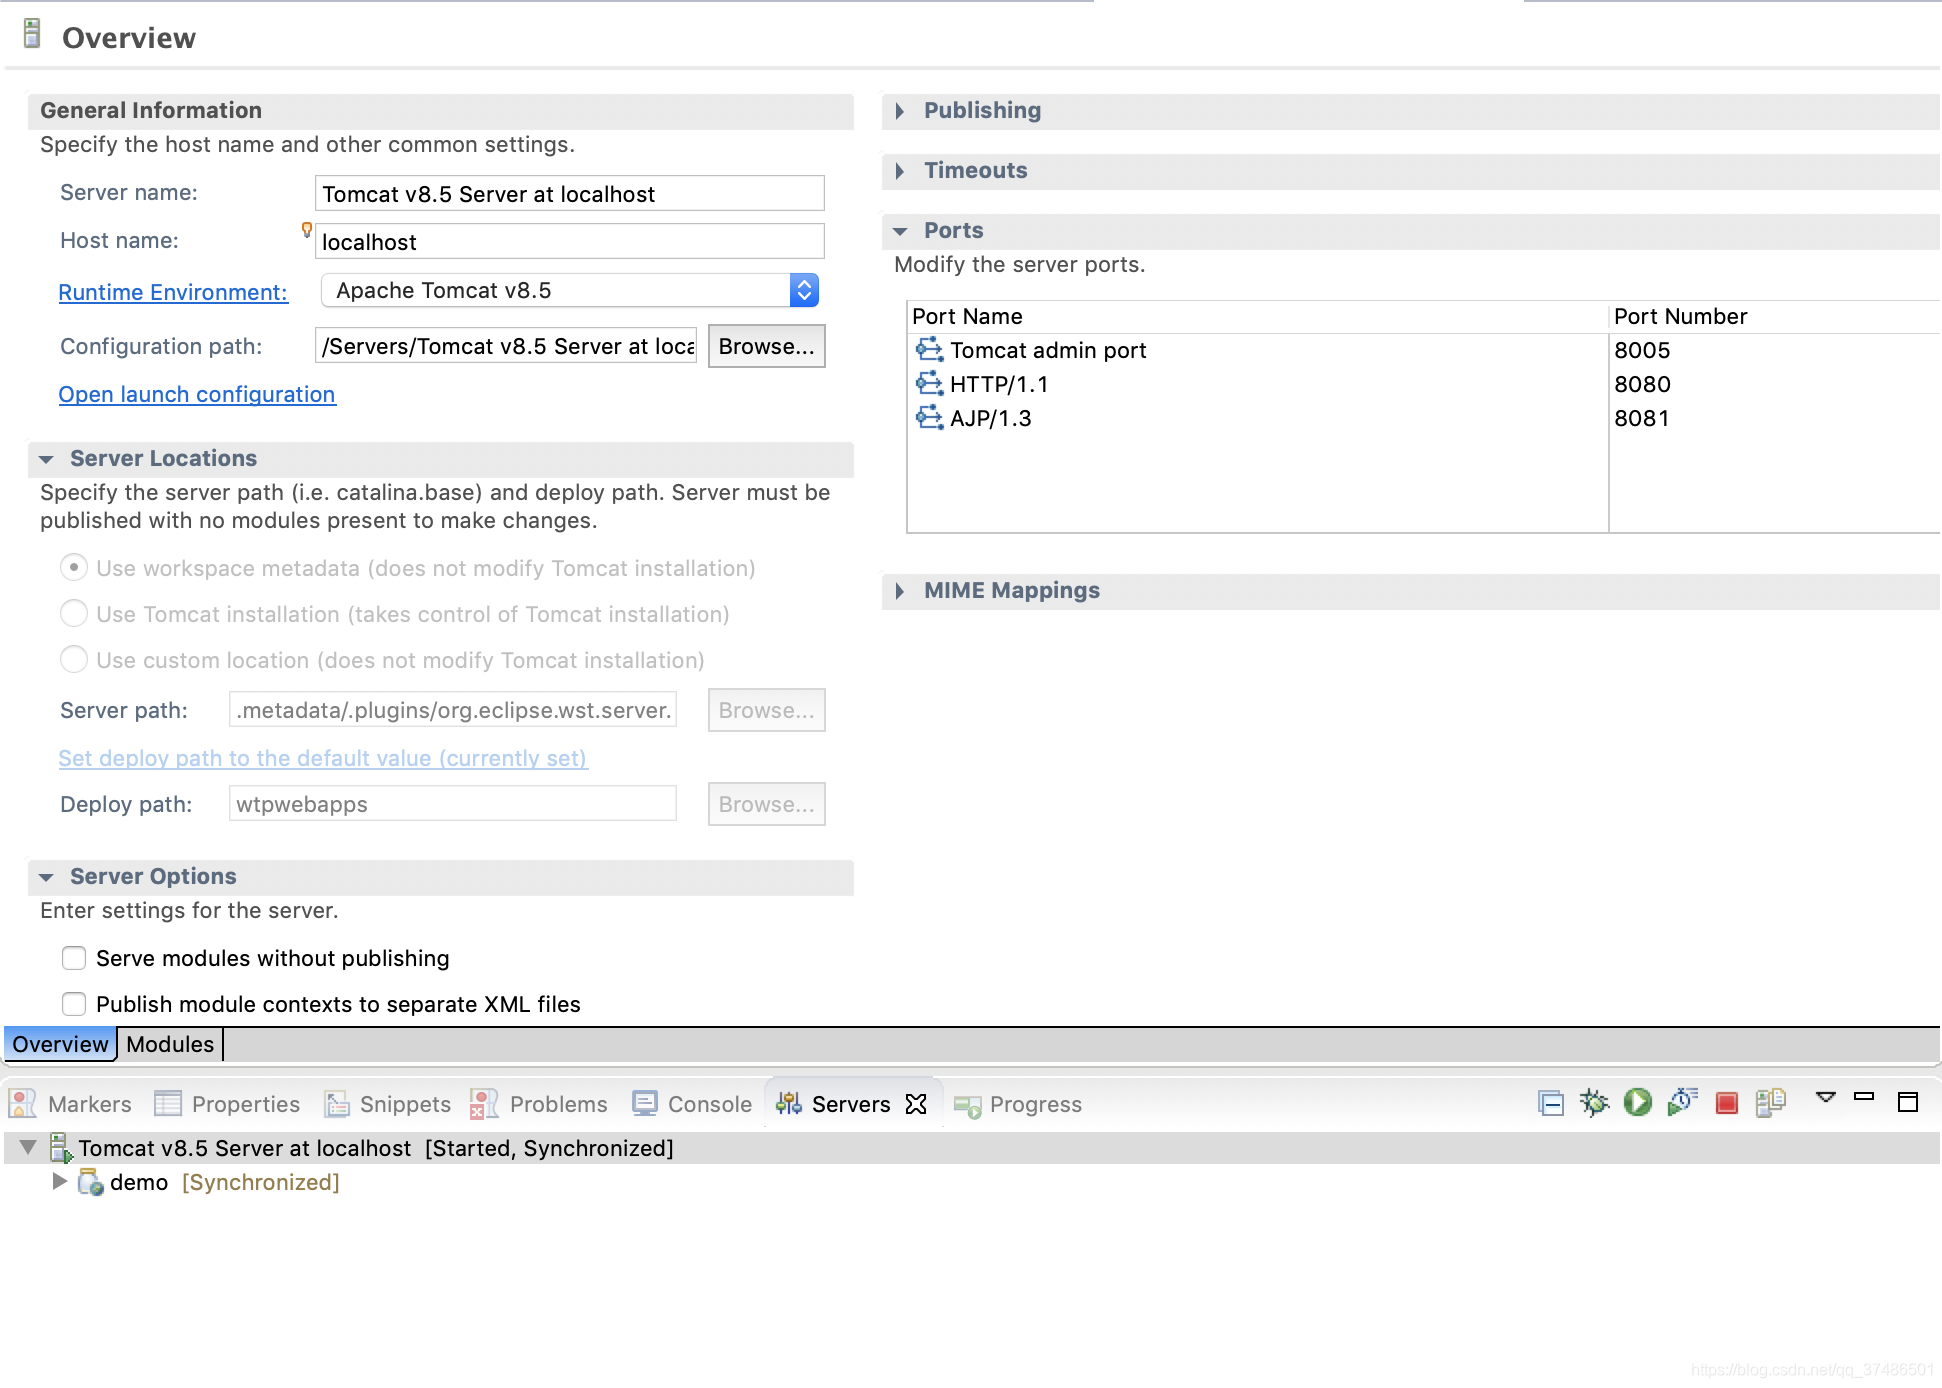1942x1388 pixels.
Task: Enable Serve modules without publishing
Action: [74, 958]
